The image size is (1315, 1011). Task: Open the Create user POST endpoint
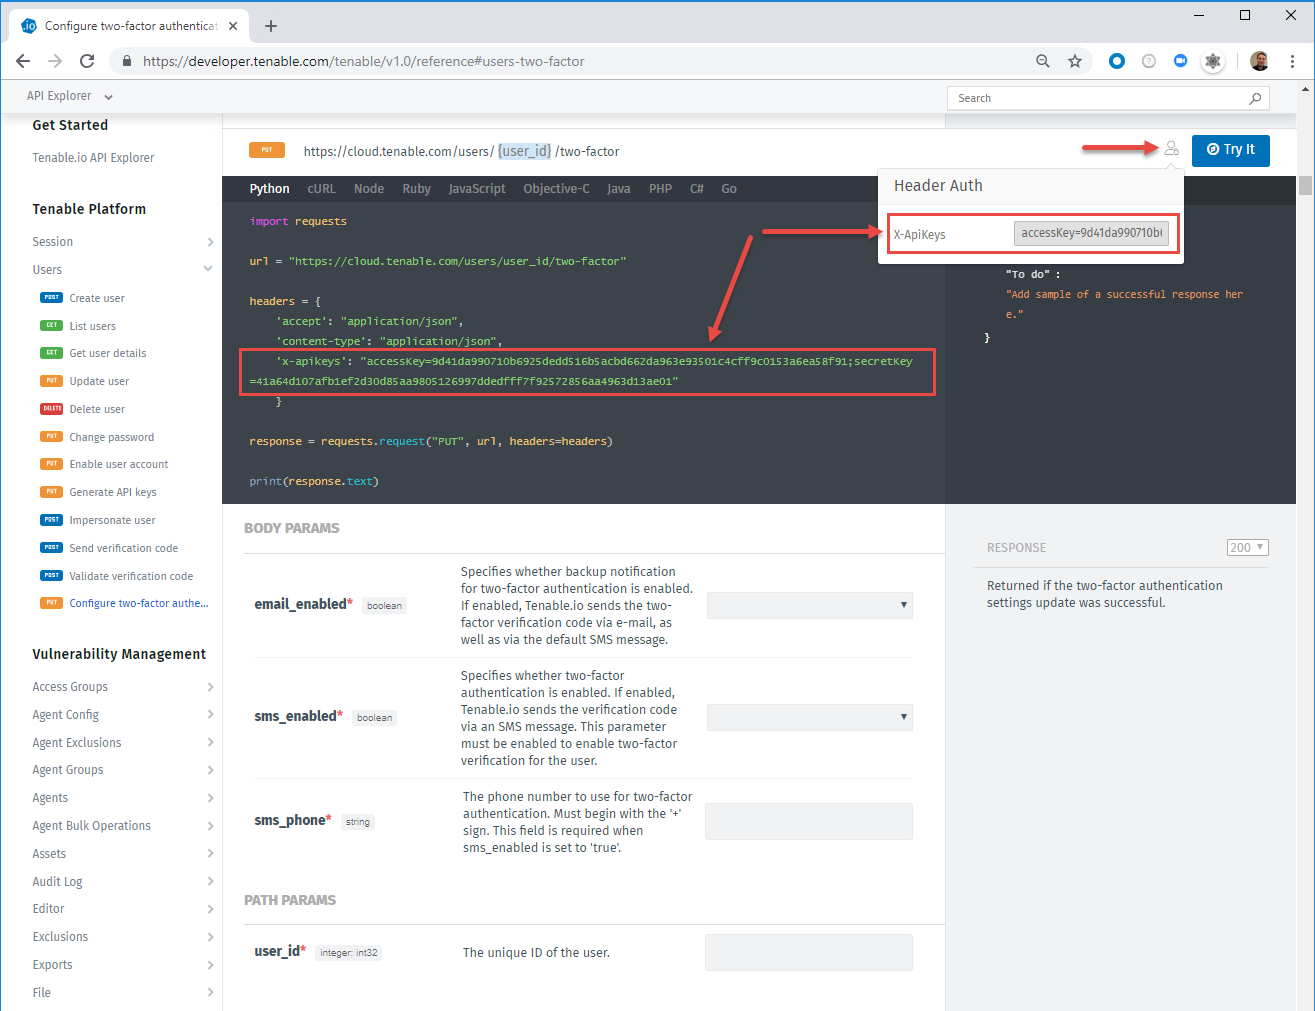tap(97, 298)
